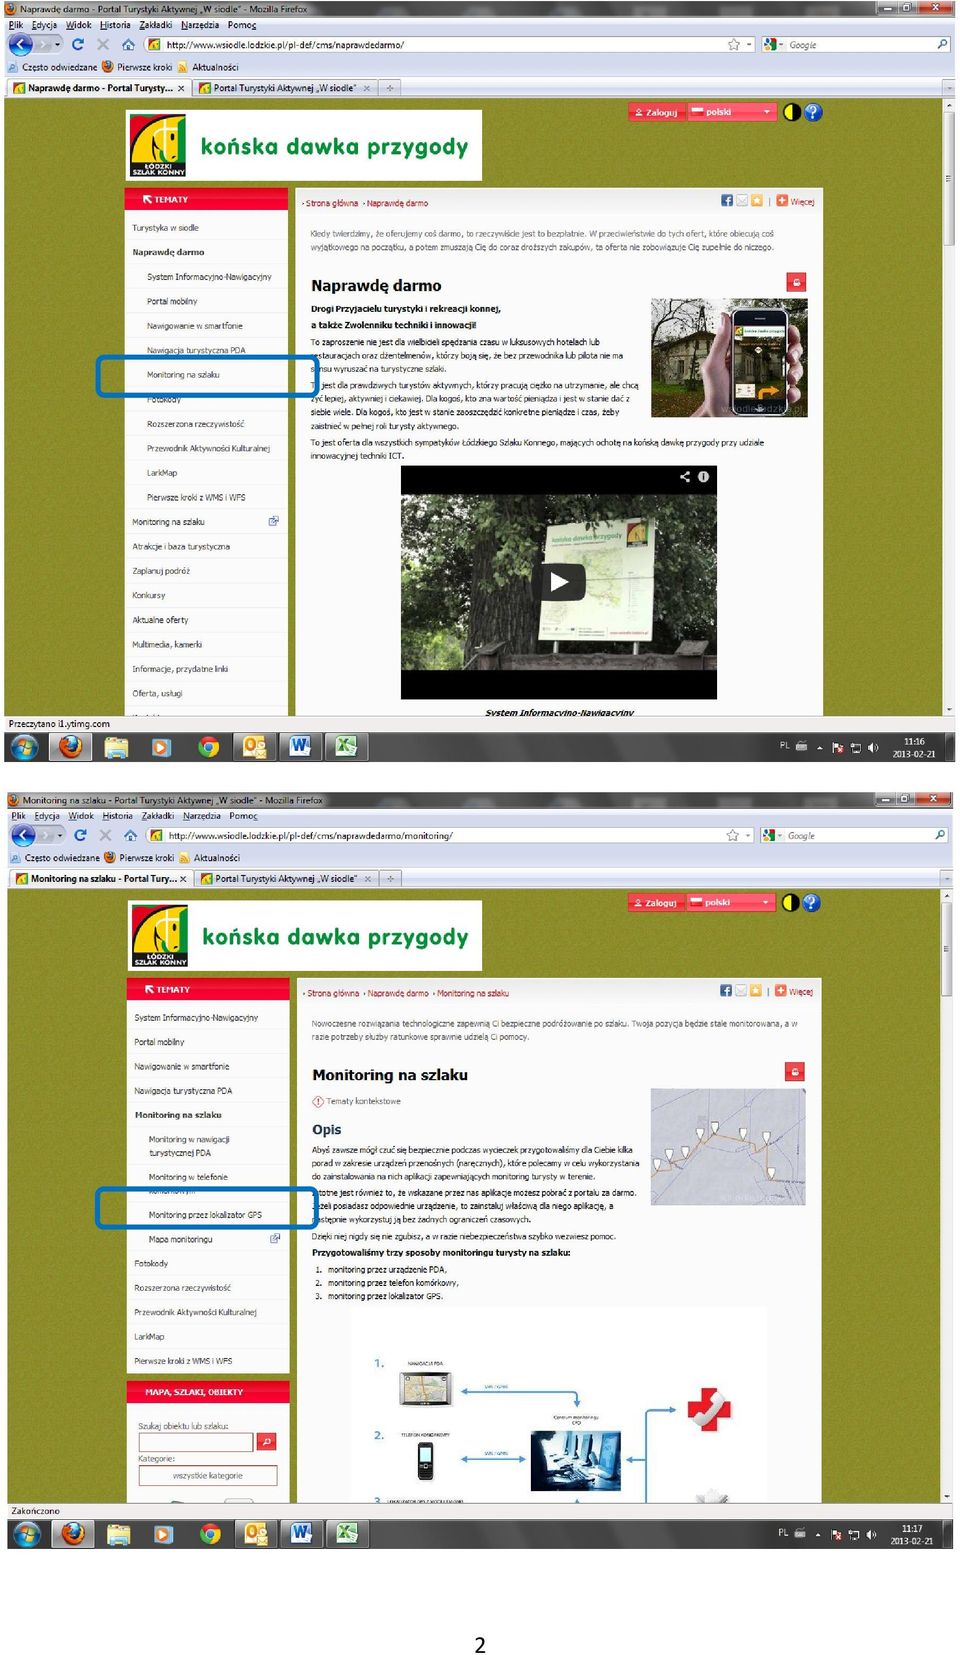Click Więcej sharing link on Monitoring na szlaku page
This screenshot has width=960, height=1655.
tap(794, 991)
